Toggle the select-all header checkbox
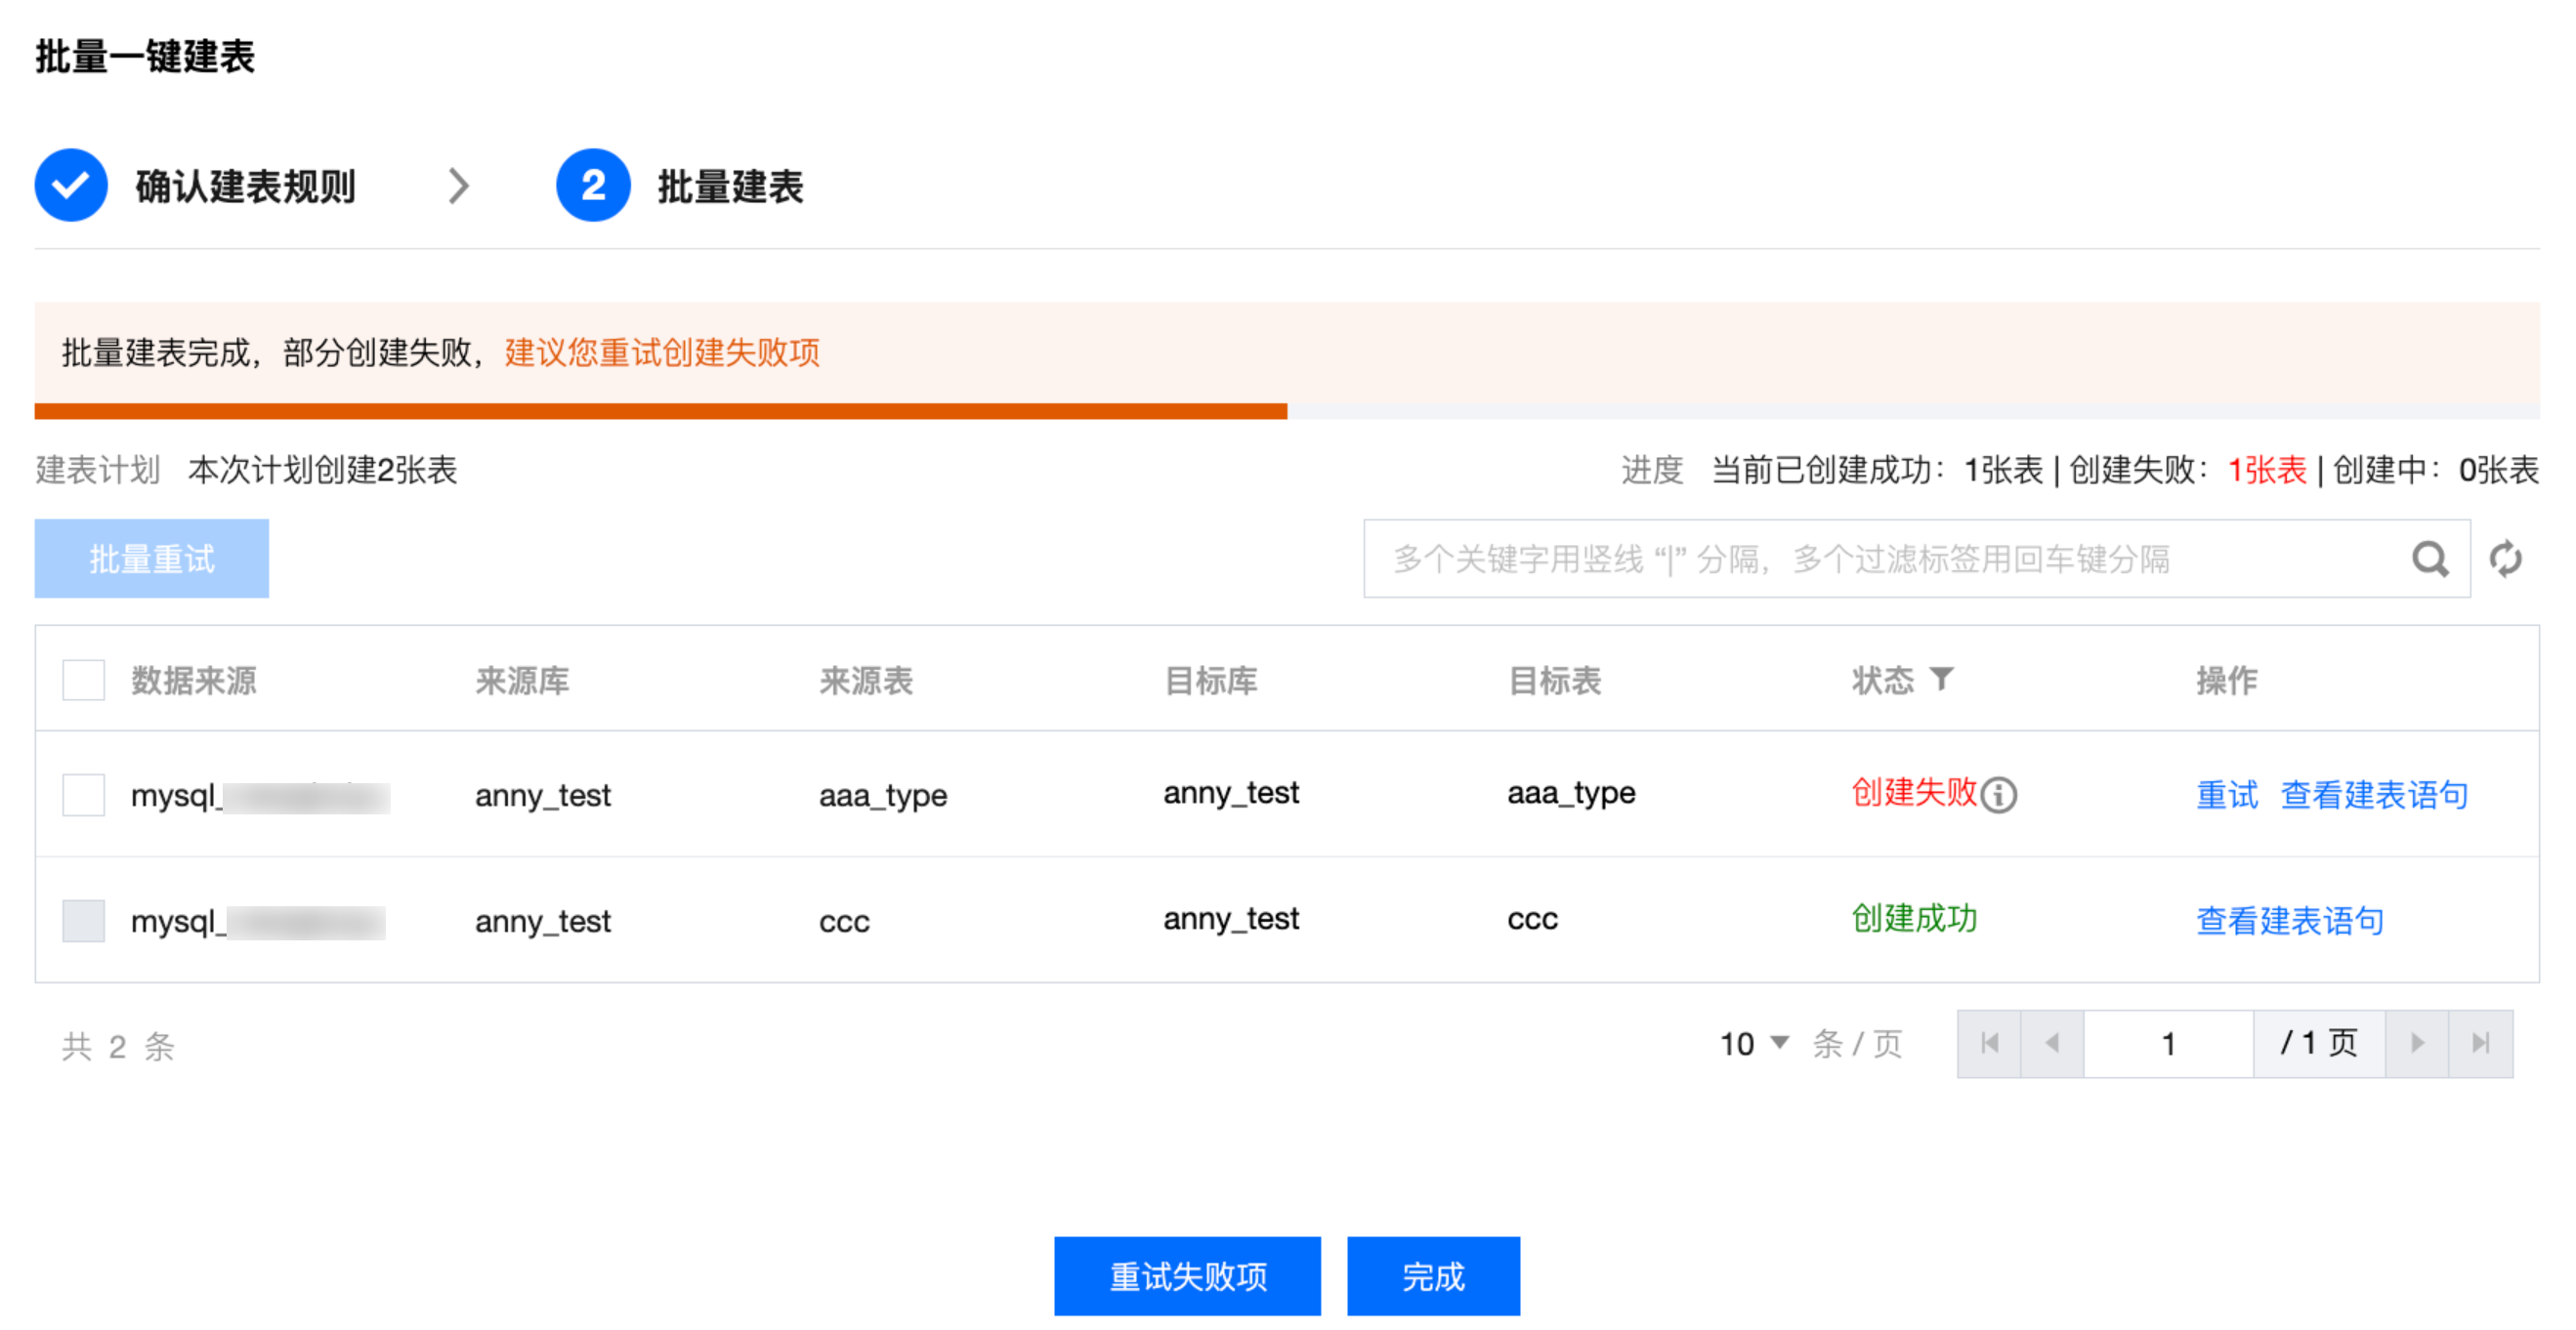Viewport: 2576px width, 1330px height. tap(84, 680)
